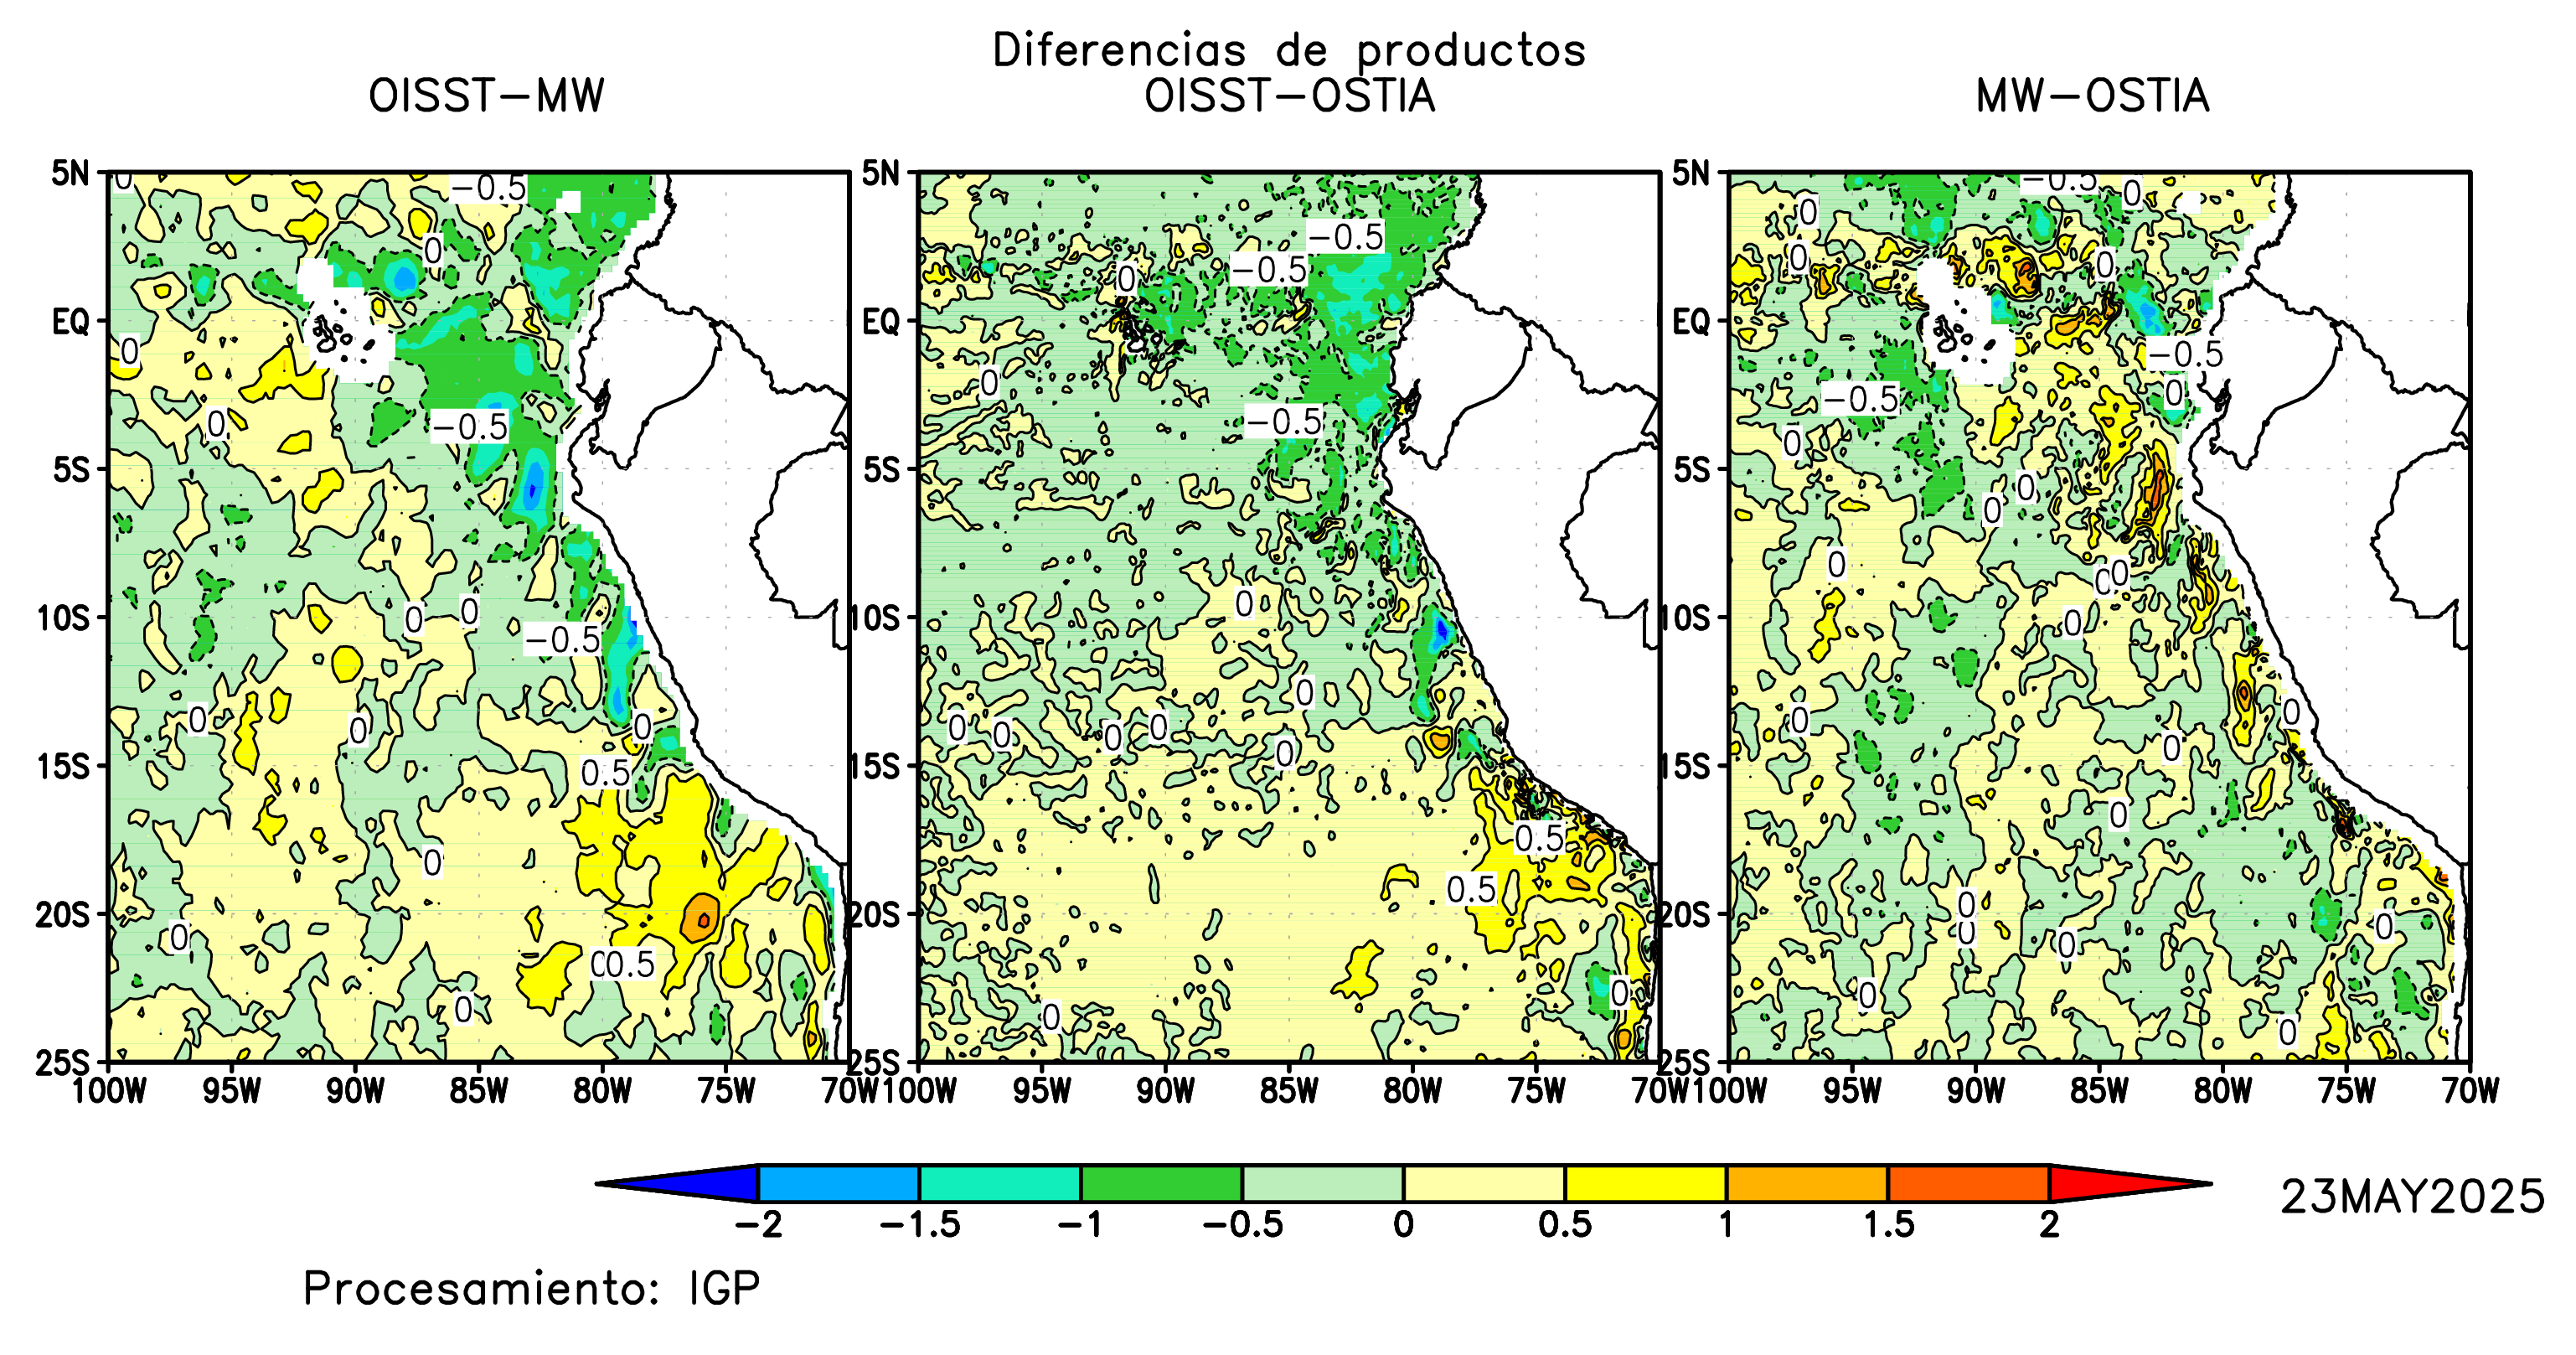Pick the cyan colorbar segment between -1.5 and -1

point(1000,1184)
